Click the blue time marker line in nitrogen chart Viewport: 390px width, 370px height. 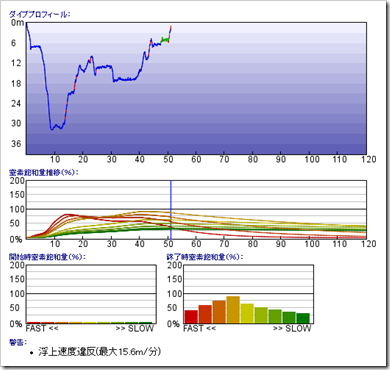171,209
